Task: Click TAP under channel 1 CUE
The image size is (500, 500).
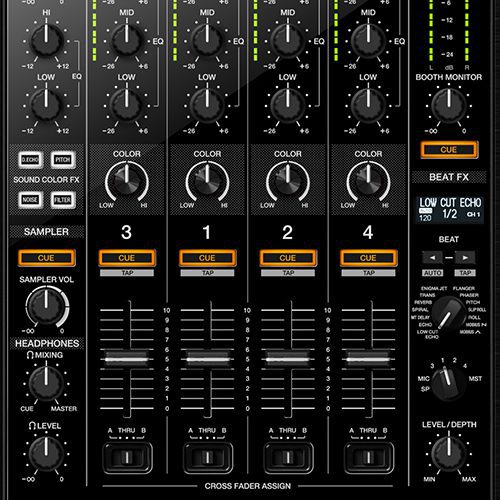Action: coord(207,273)
